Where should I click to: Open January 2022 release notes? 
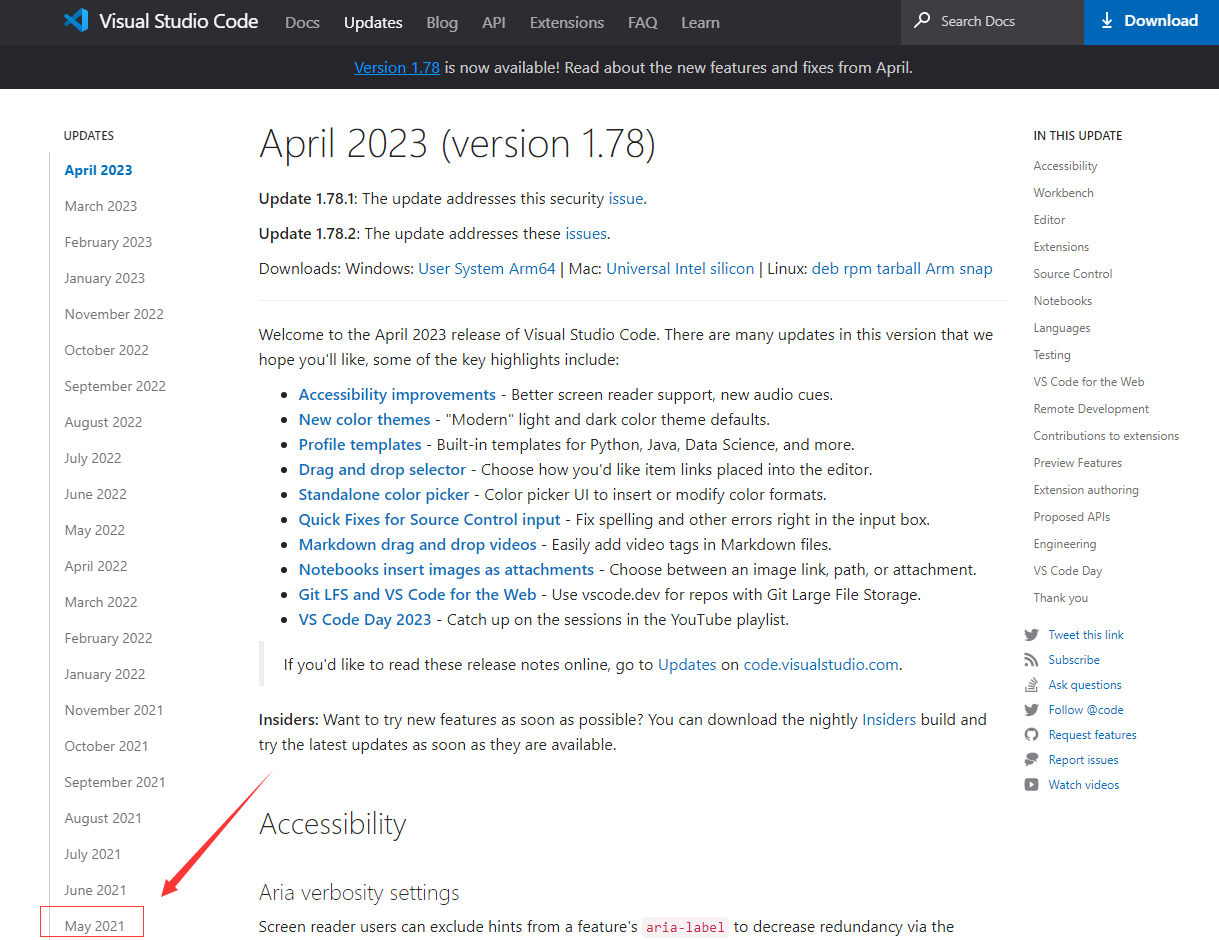click(105, 674)
